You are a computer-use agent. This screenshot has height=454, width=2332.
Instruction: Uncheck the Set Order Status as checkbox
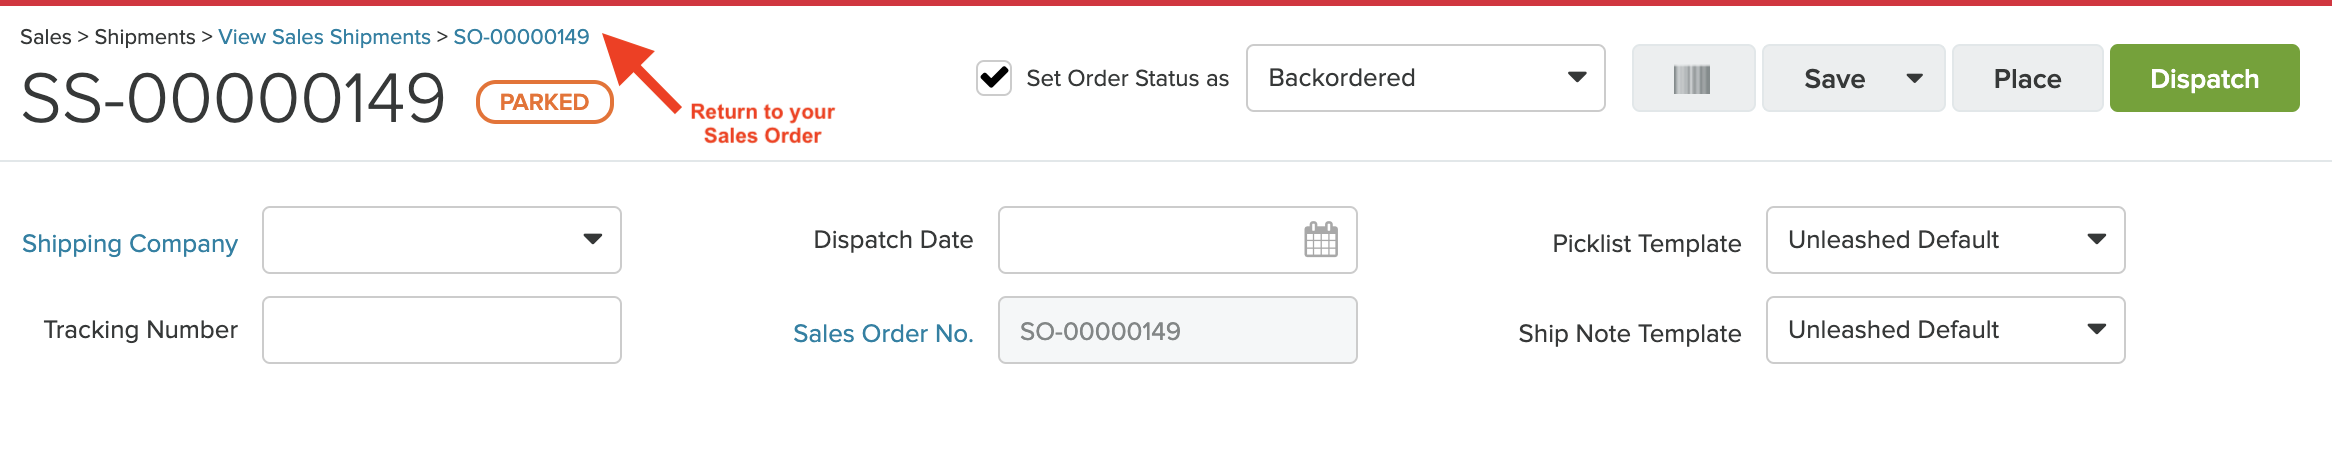pos(994,77)
